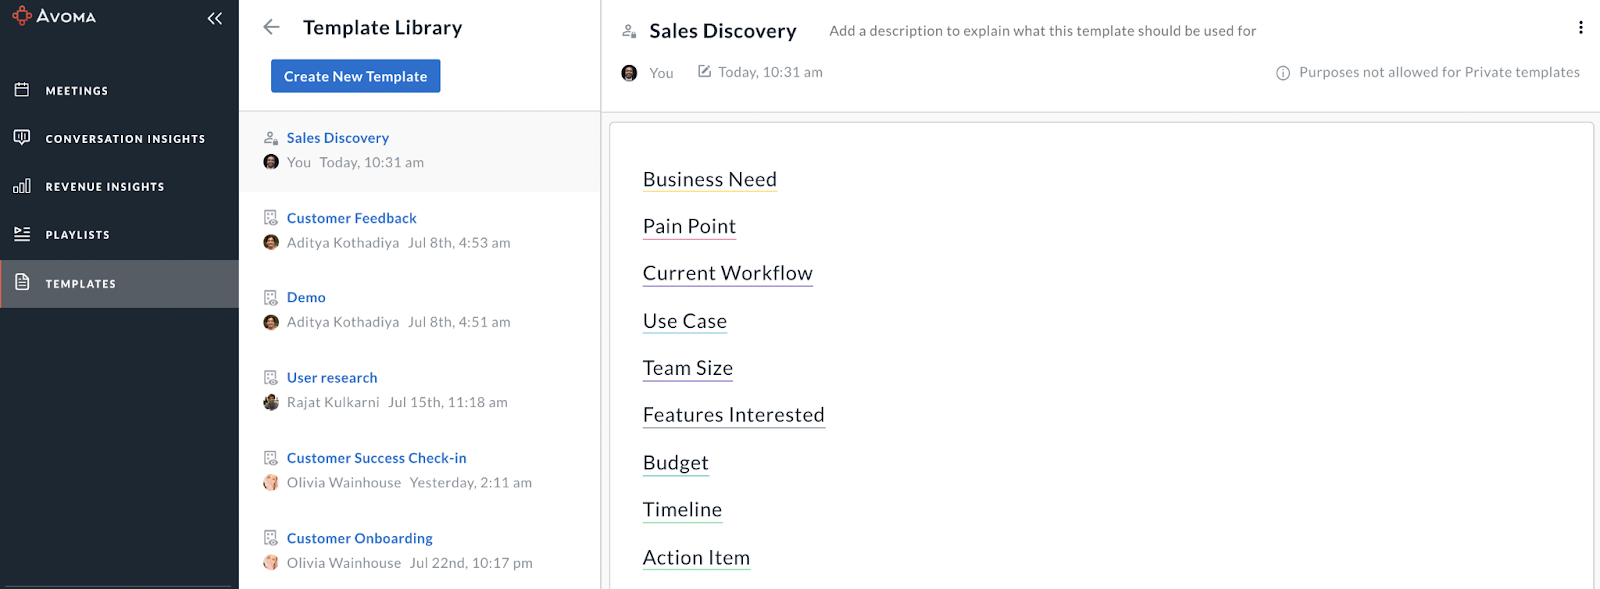Viewport: 1600px width, 589px height.
Task: Click the Templates document icon
Action: tap(22, 283)
